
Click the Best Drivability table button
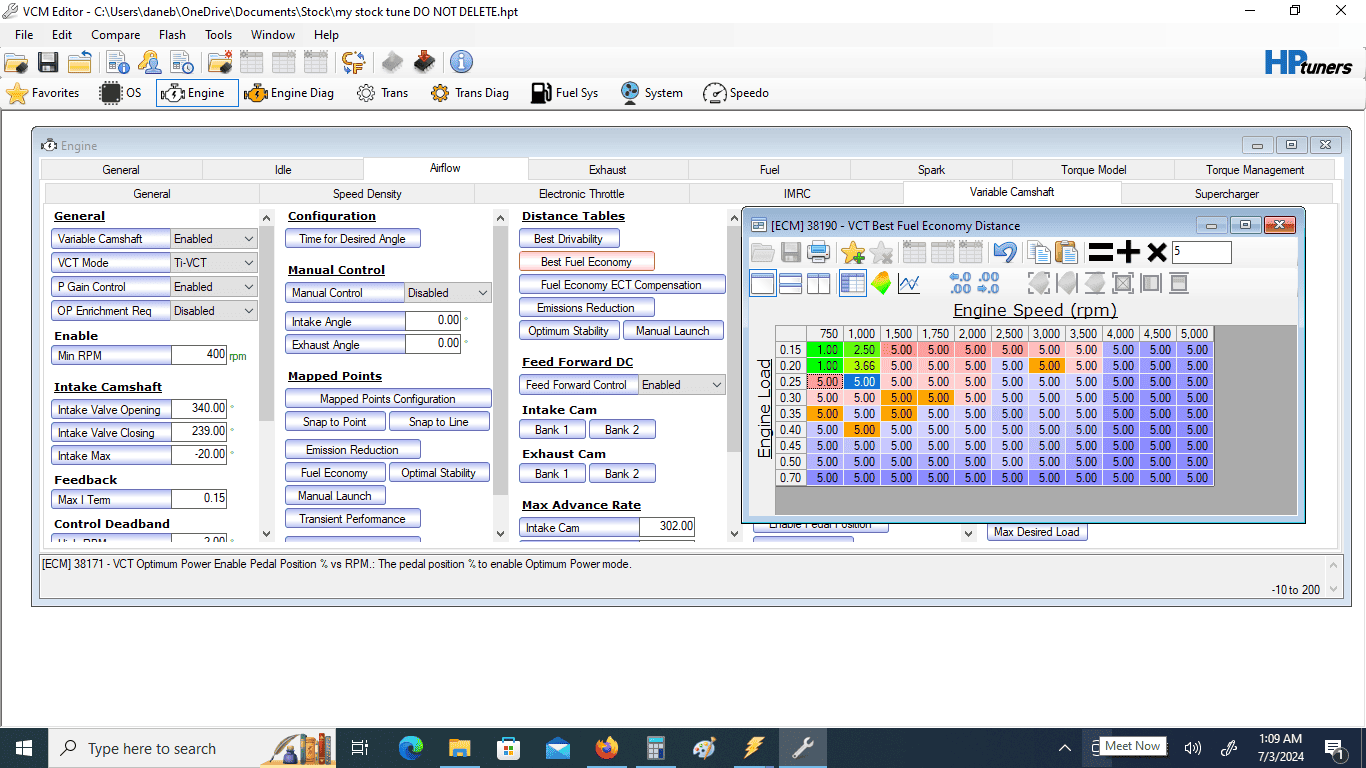click(569, 239)
